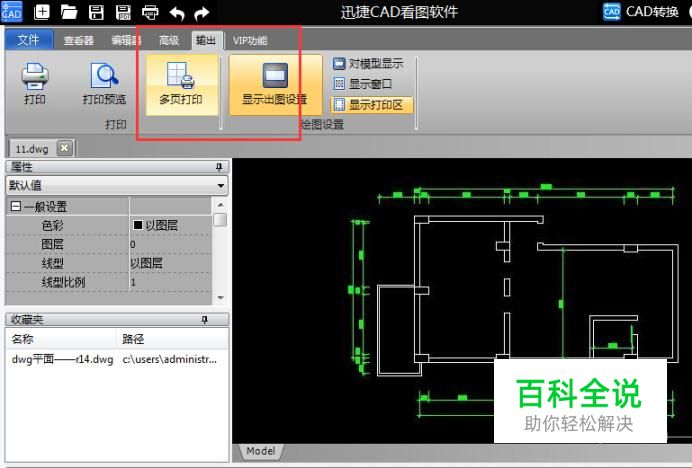This screenshot has width=692, height=468.
Task: Click the 路径 column header
Action: (x=173, y=339)
